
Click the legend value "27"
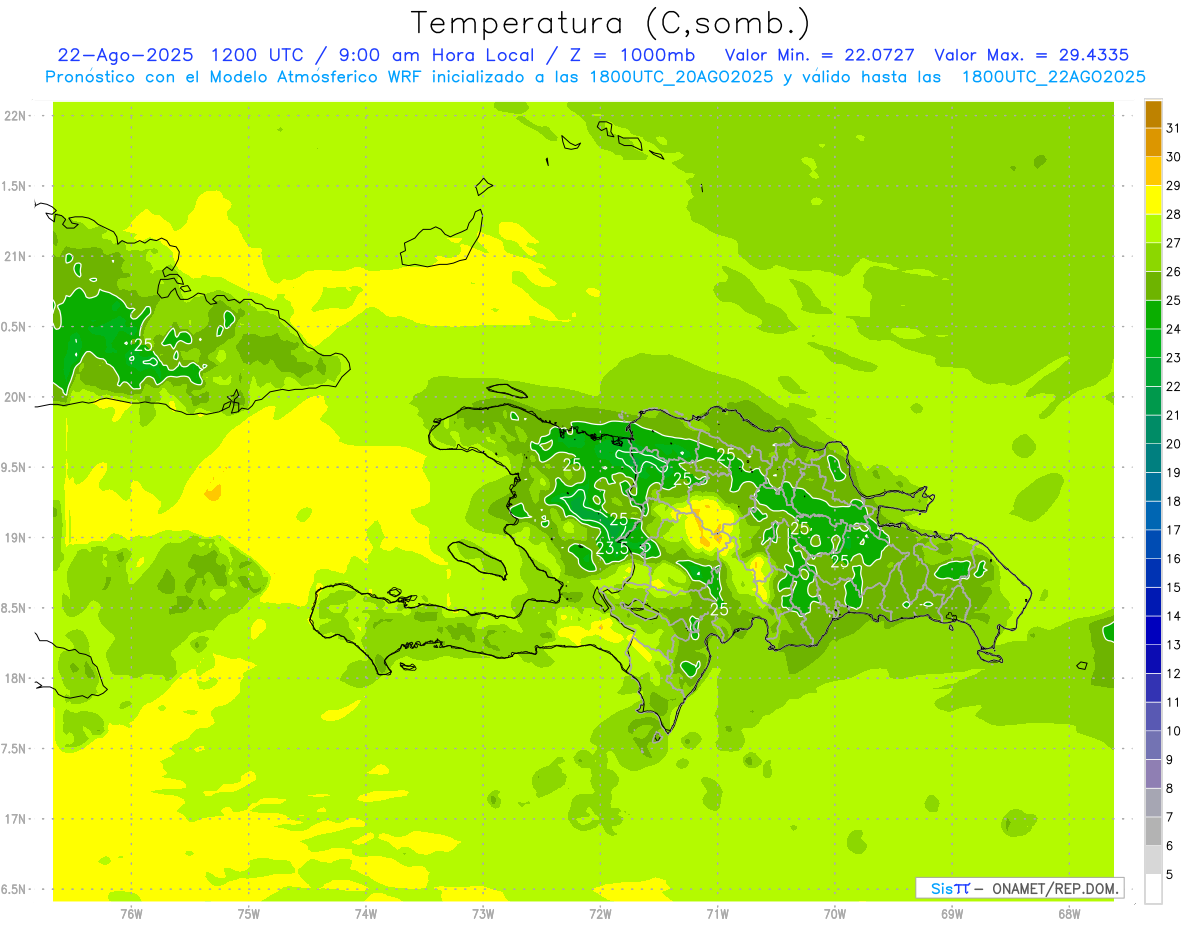coord(1173,243)
